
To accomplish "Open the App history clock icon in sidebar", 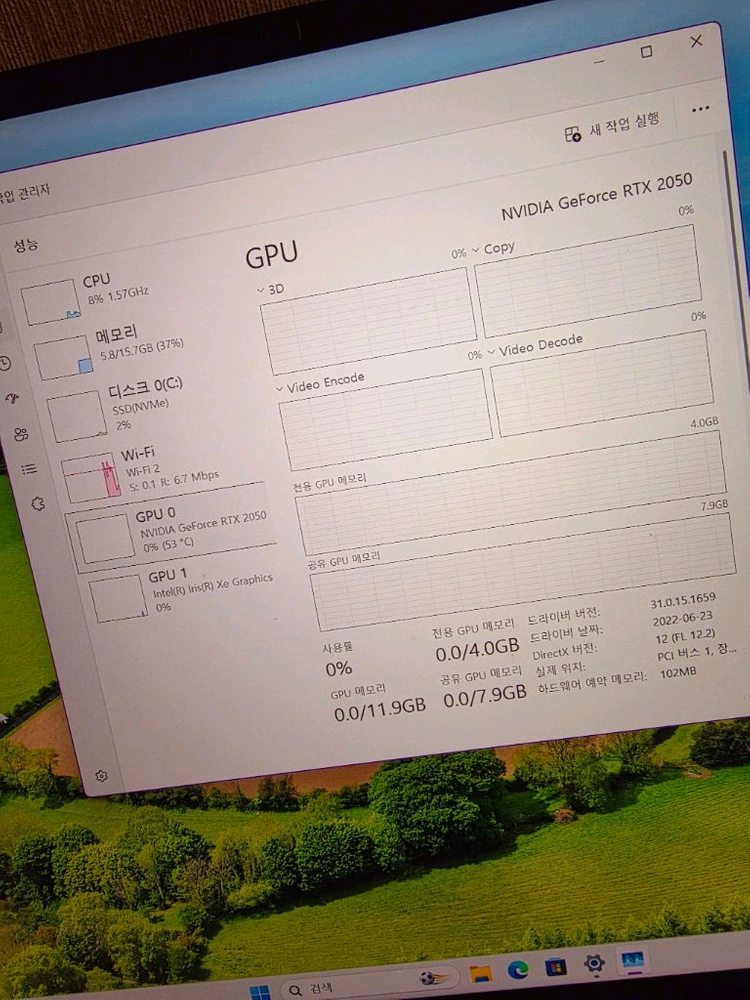I will (5, 364).
